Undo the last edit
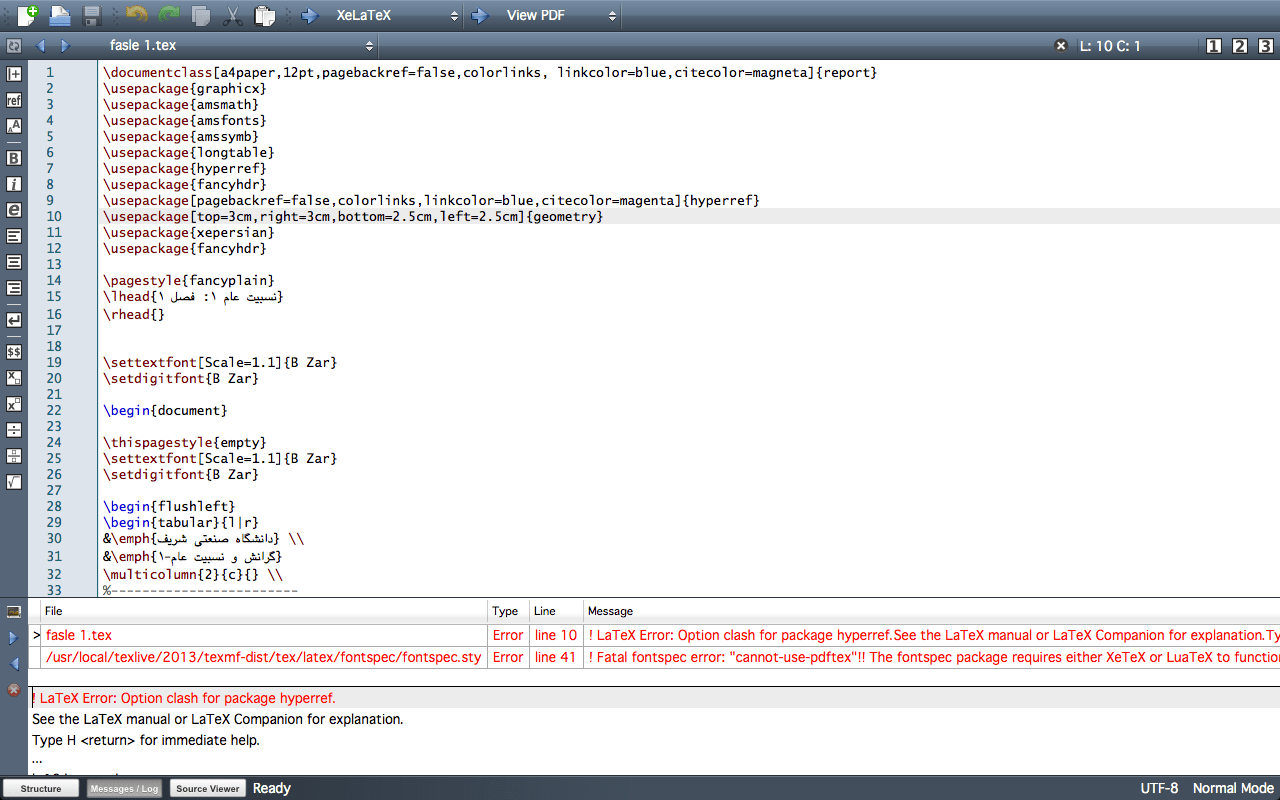Screen dimensions: 1280x800 click(138, 15)
